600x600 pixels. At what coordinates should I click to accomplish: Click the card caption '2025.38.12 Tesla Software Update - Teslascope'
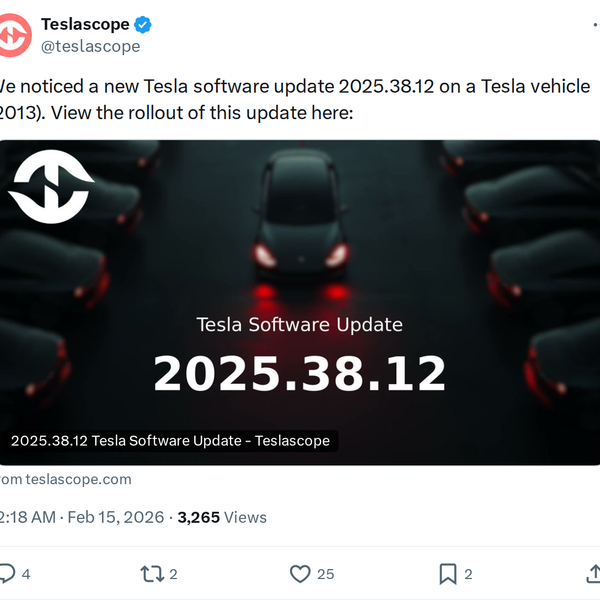170,440
